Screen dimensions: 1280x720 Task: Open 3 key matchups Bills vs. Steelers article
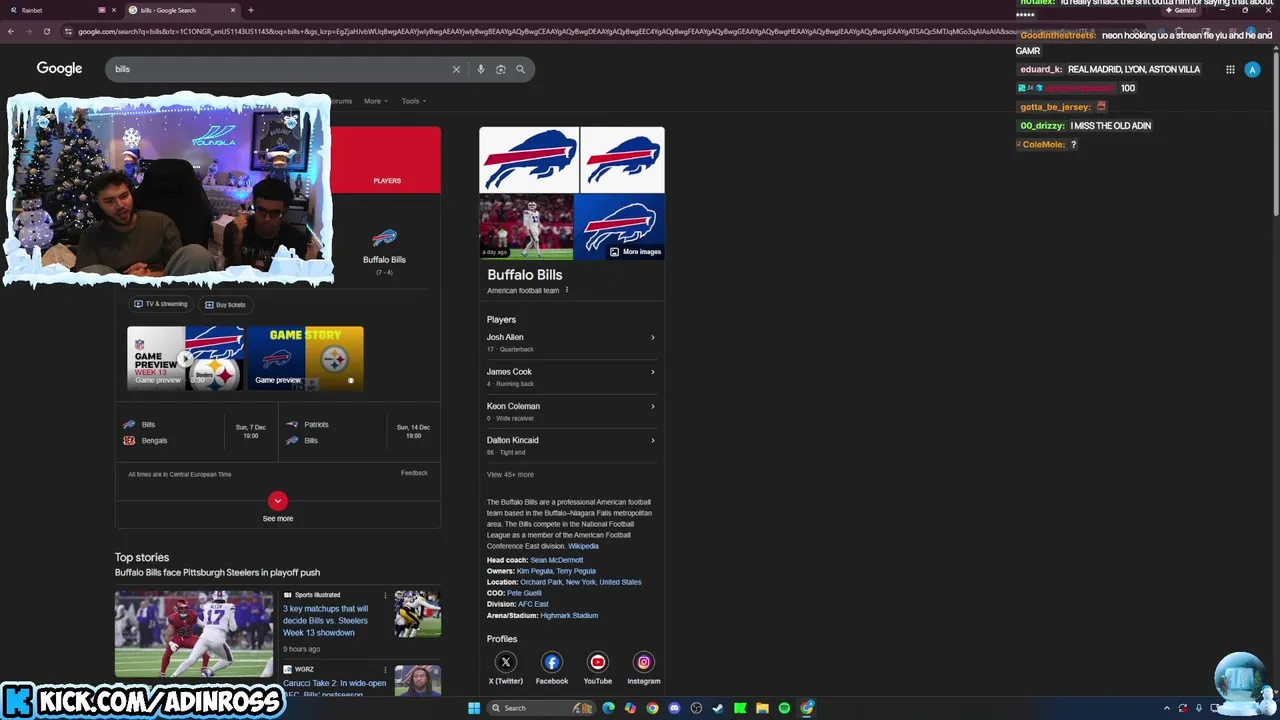click(x=325, y=620)
